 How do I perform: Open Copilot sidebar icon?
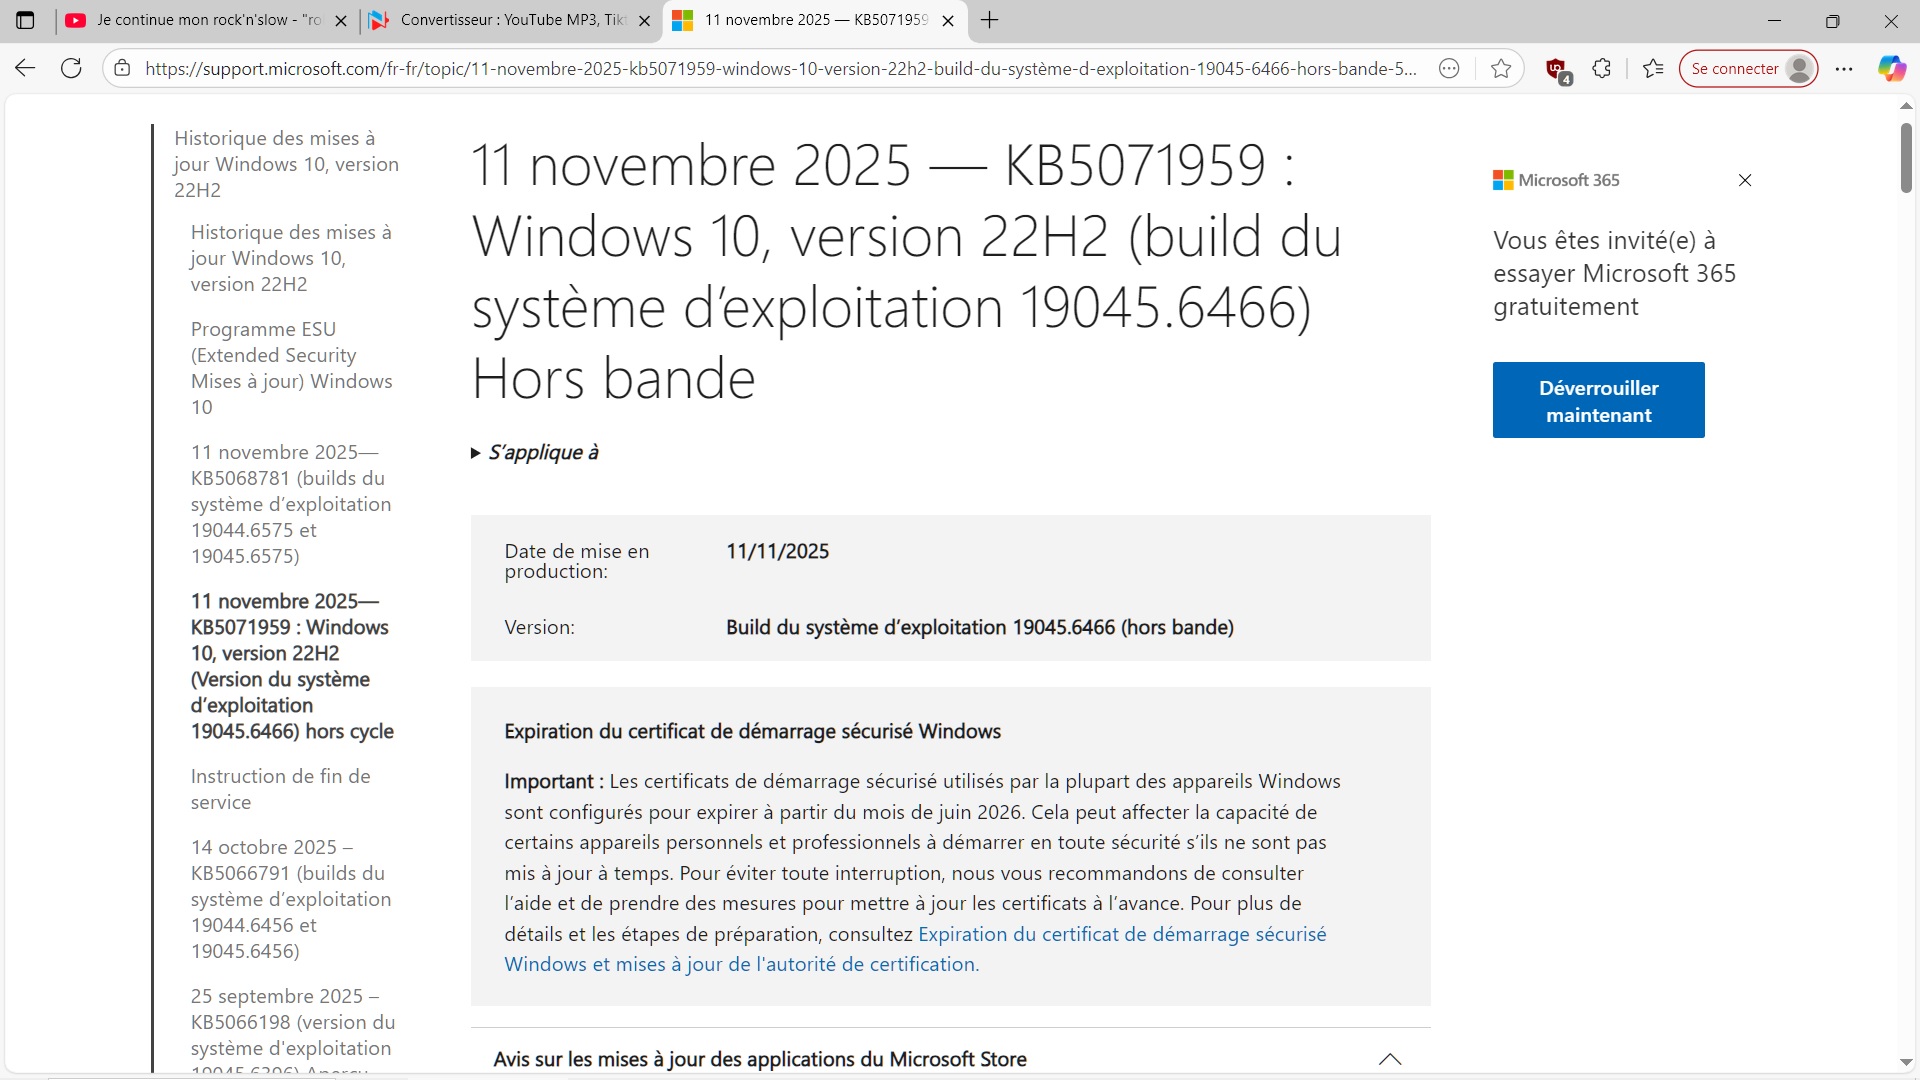[1890, 68]
